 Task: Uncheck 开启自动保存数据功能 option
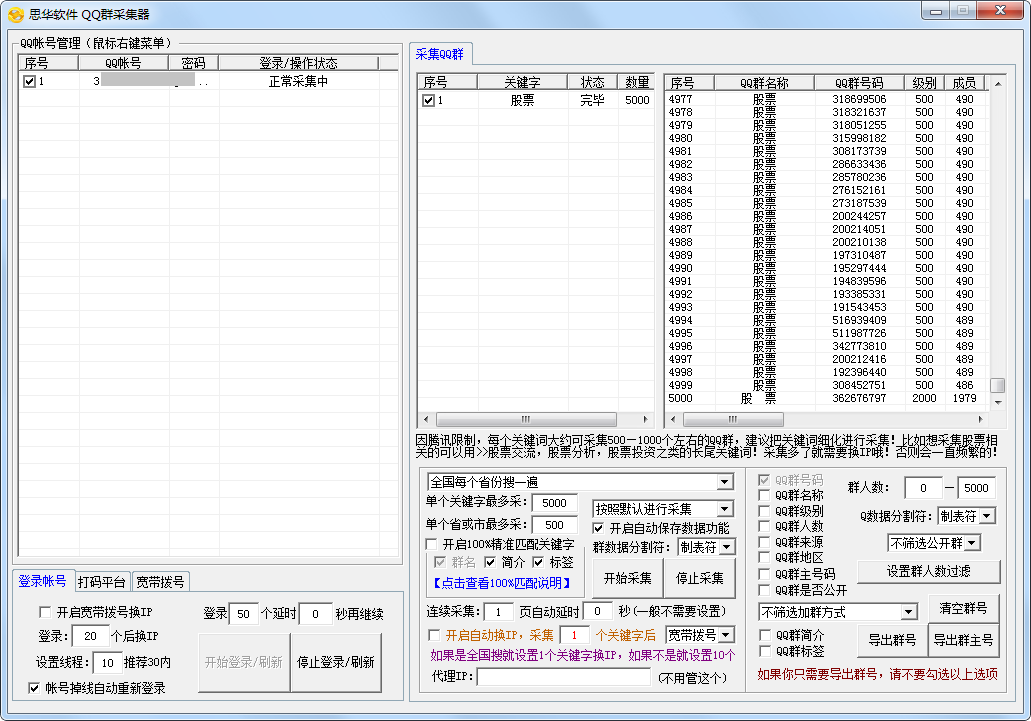pyautogui.click(x=600, y=528)
